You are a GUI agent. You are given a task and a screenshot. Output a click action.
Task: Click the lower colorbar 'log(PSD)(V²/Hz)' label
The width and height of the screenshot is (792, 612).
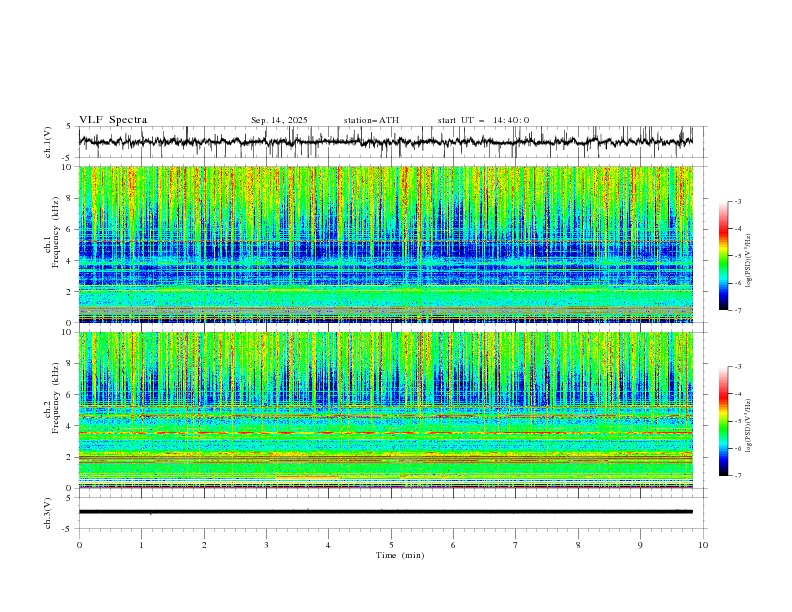[x=749, y=425]
